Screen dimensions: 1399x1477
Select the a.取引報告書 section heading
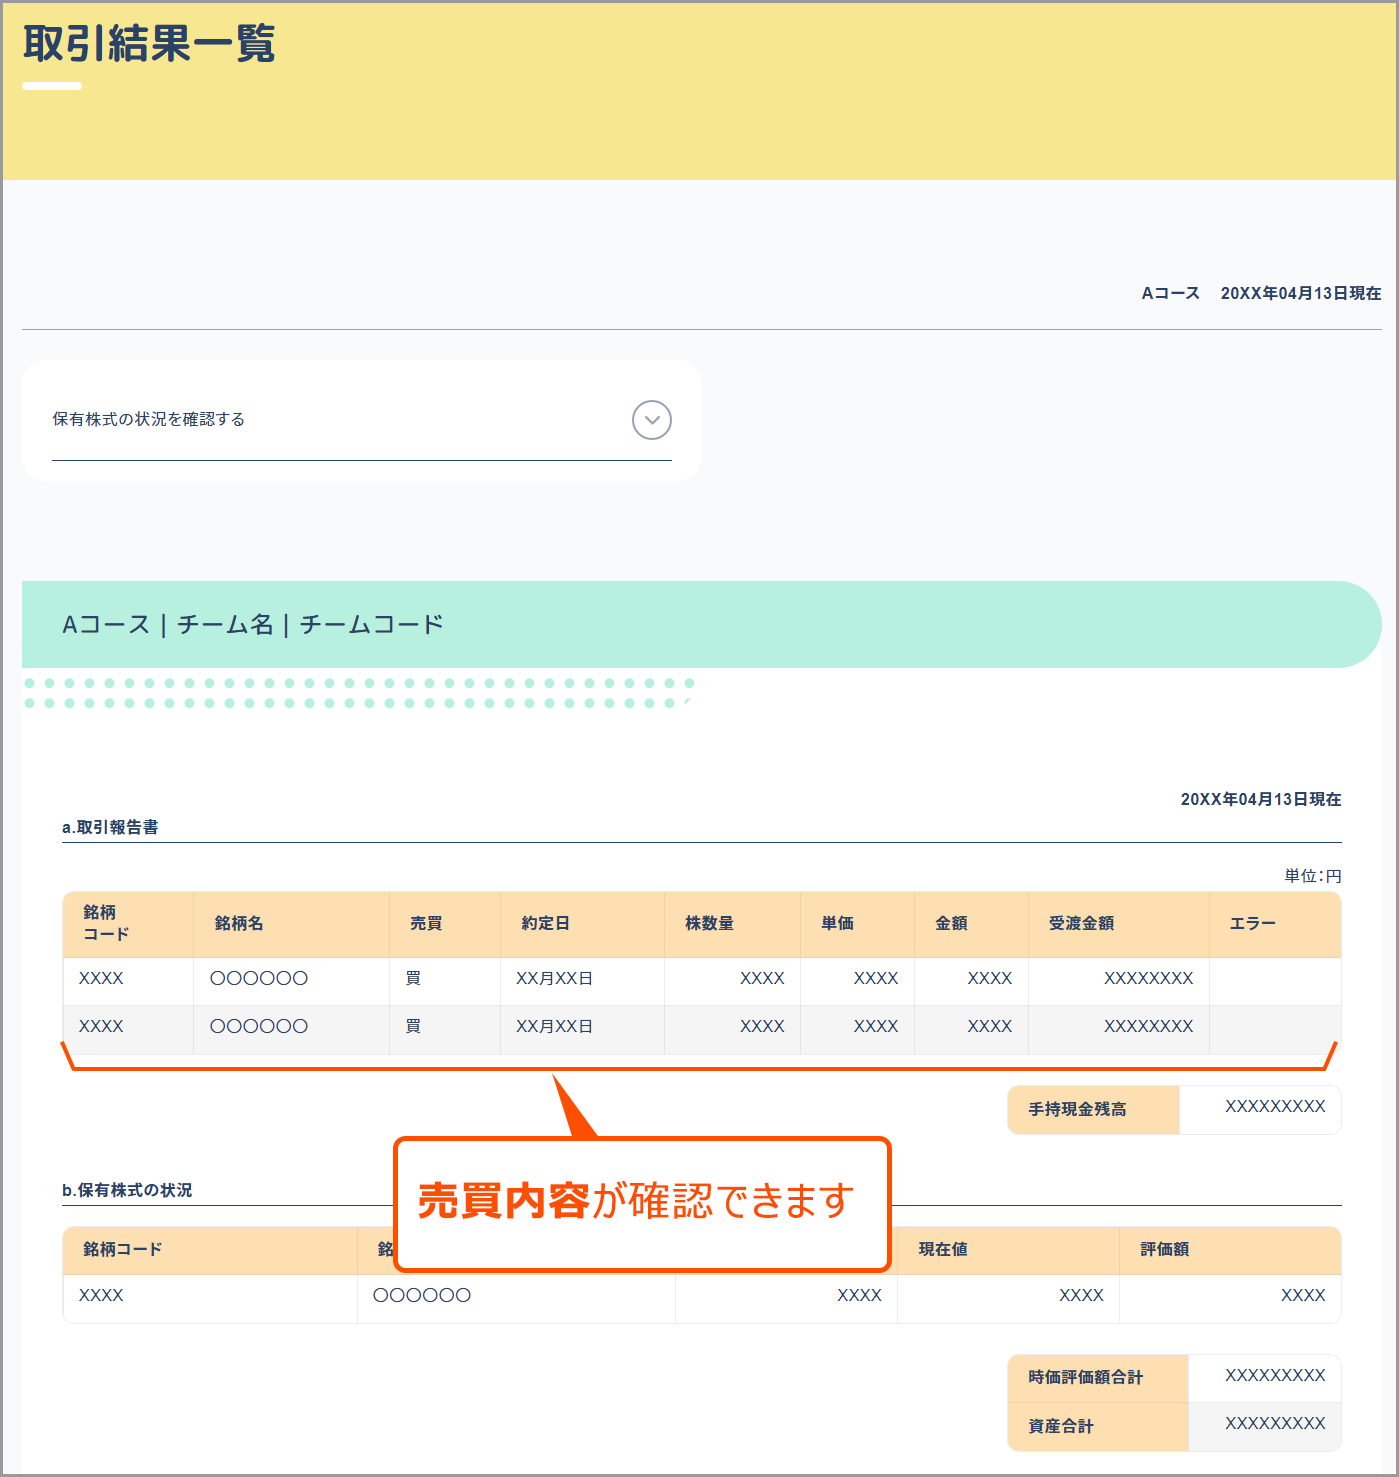[x=110, y=827]
